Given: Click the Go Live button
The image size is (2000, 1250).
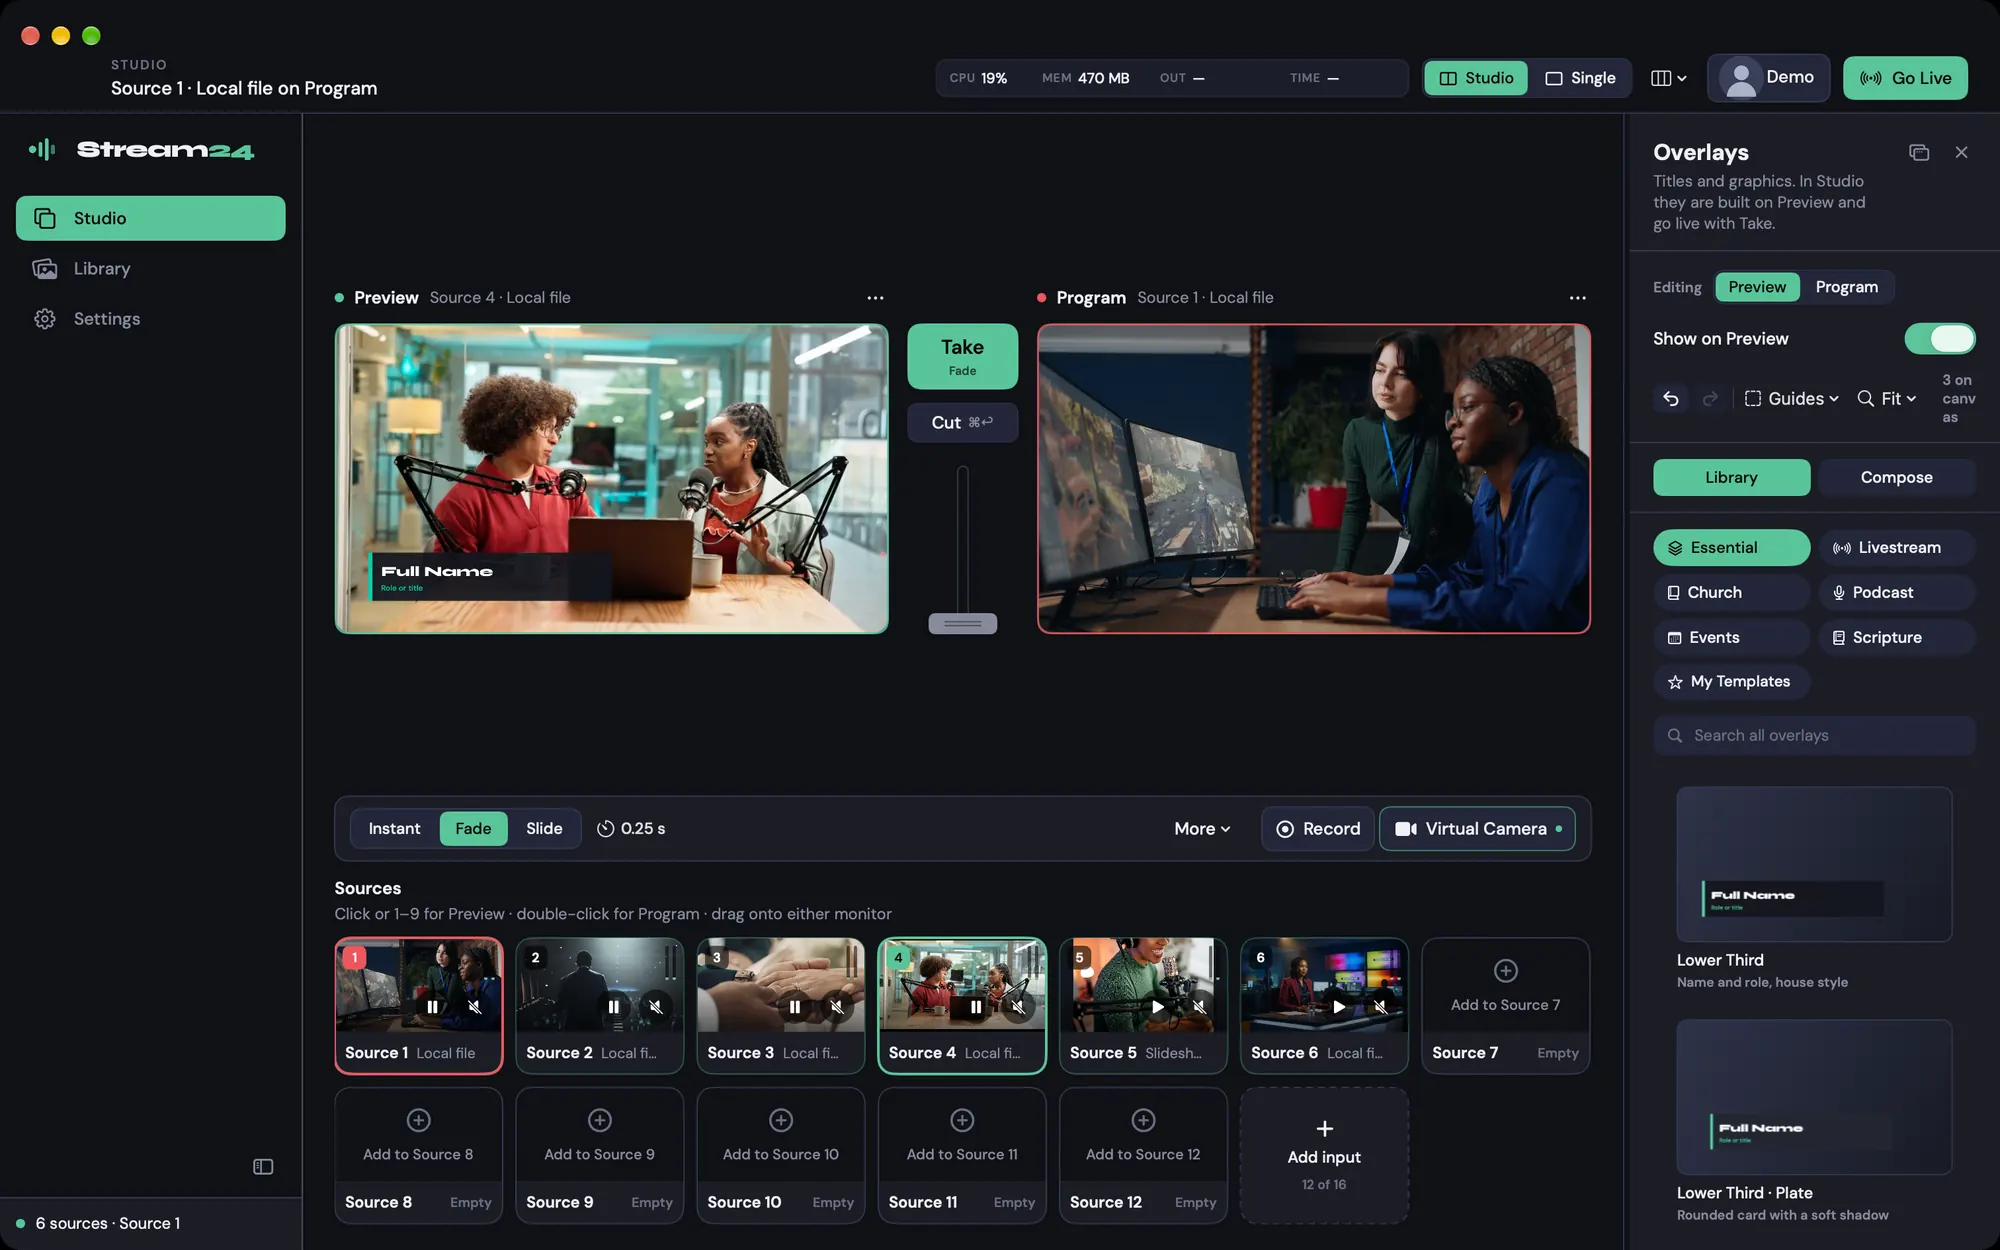Looking at the screenshot, I should (x=1905, y=78).
